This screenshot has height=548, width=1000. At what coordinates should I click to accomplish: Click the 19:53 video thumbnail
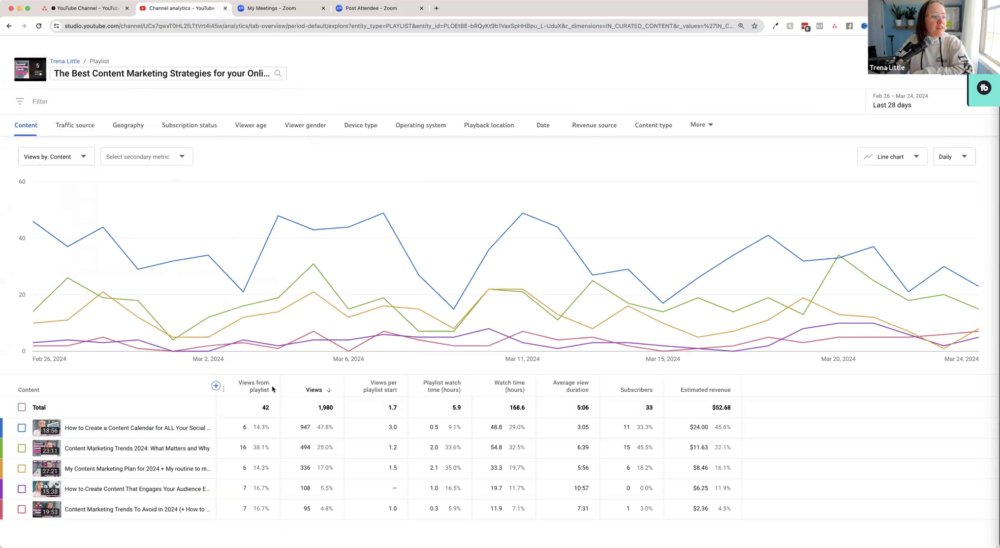[47, 509]
